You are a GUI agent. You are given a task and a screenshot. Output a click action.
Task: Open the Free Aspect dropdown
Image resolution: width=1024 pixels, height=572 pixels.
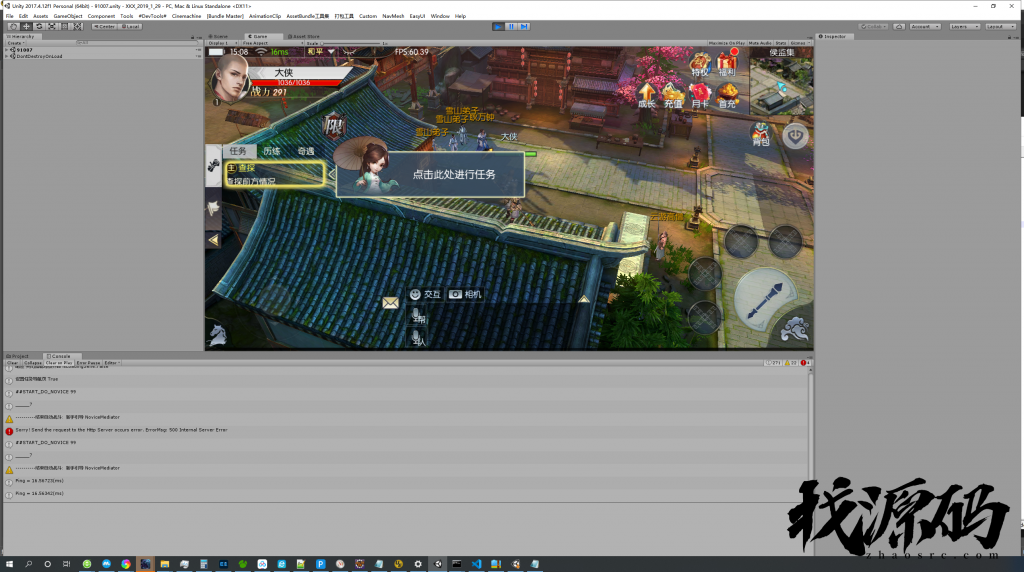click(272, 43)
